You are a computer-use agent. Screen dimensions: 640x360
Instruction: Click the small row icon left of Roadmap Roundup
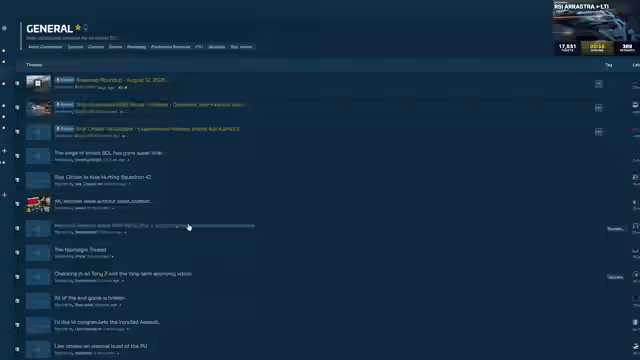point(17,83)
